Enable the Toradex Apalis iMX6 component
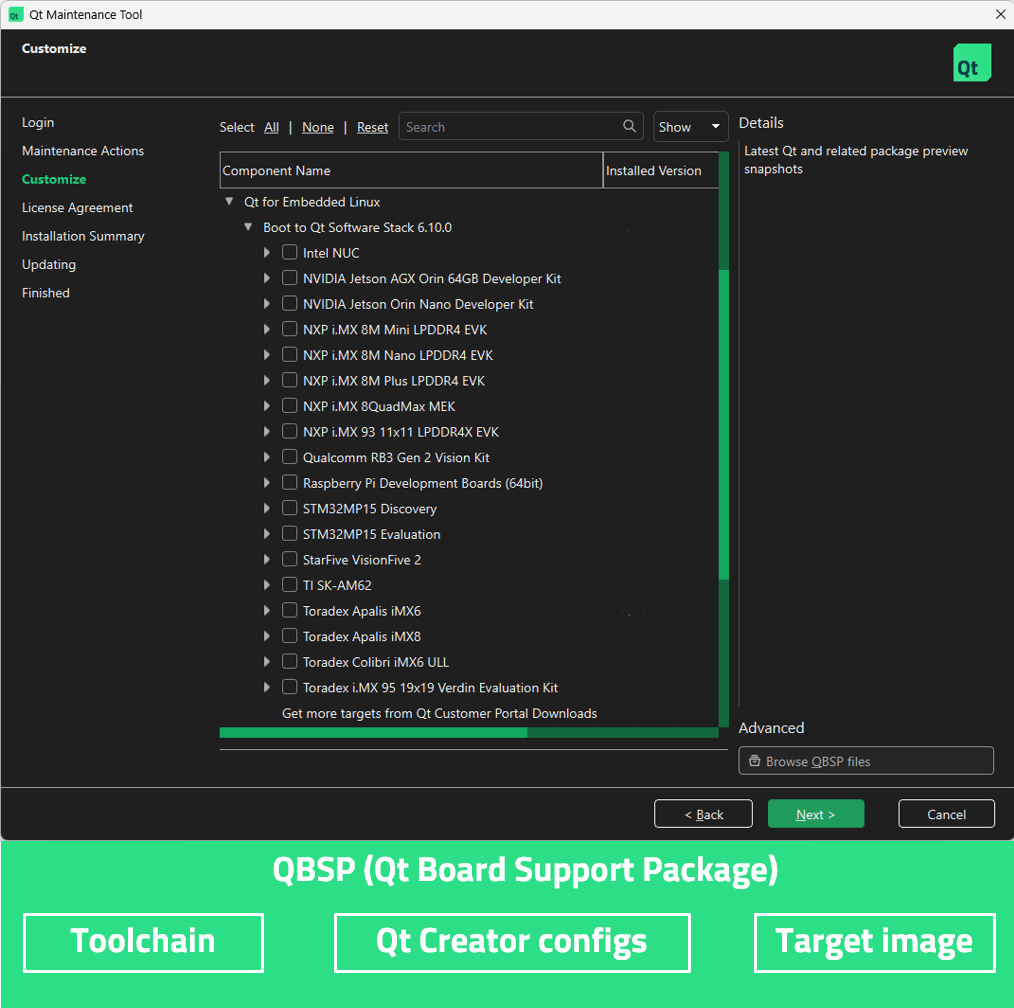Viewport: 1014px width, 1008px height. point(289,610)
